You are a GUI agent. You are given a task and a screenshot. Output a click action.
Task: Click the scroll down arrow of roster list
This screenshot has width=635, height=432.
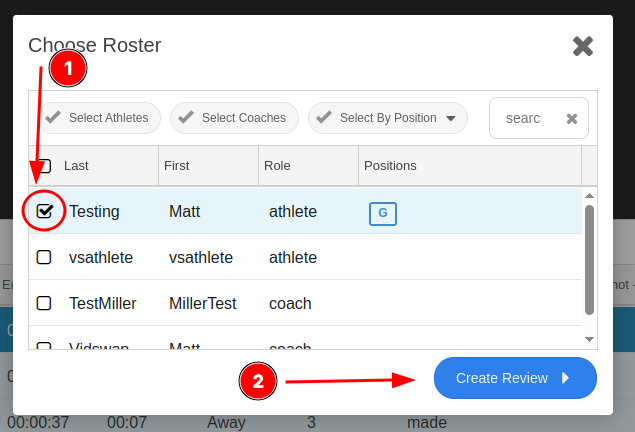point(589,339)
